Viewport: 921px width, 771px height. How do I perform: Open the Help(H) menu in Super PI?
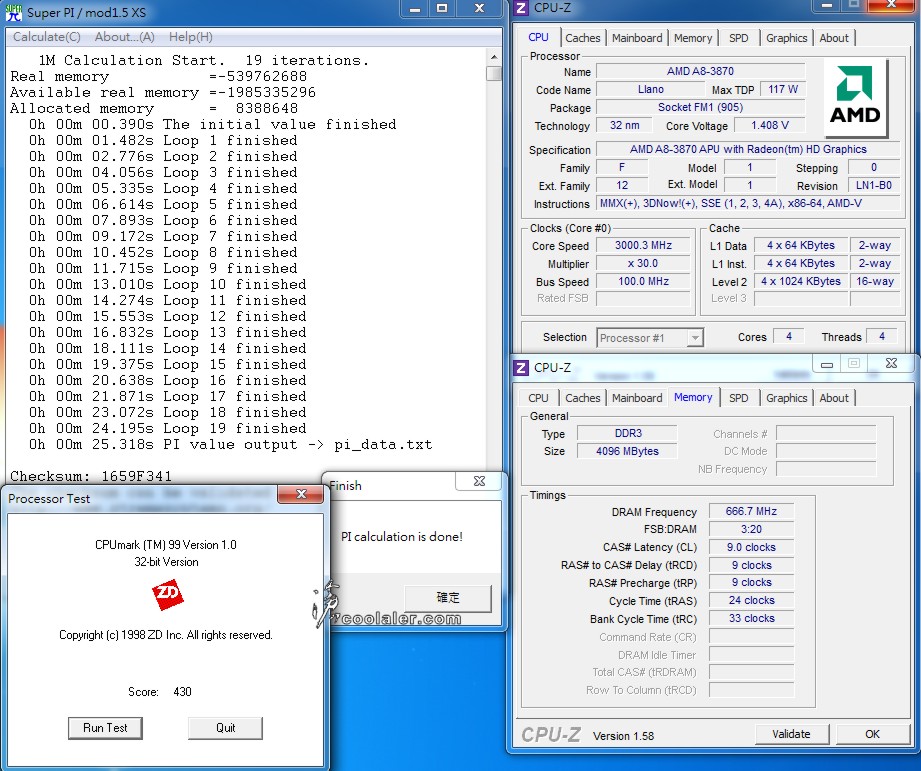(190, 37)
